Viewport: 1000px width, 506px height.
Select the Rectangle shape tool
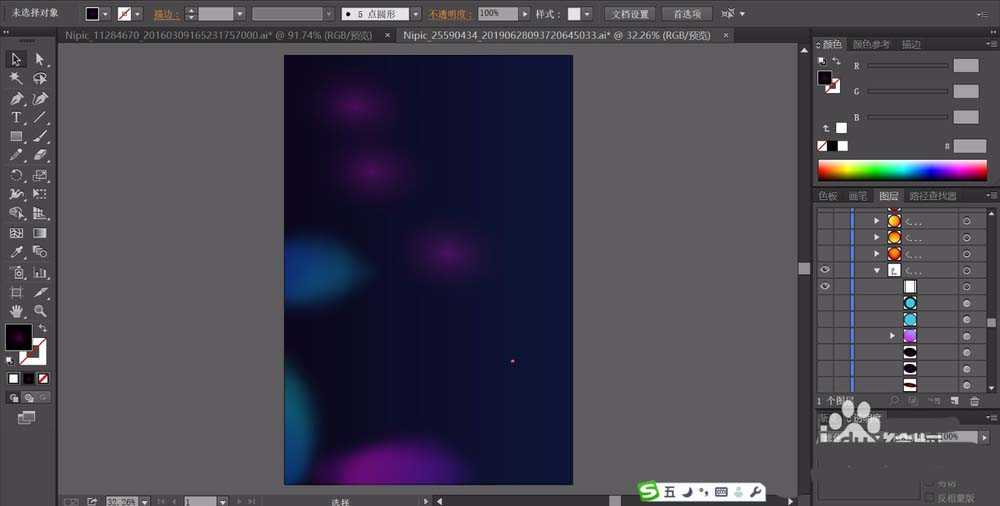point(16,136)
